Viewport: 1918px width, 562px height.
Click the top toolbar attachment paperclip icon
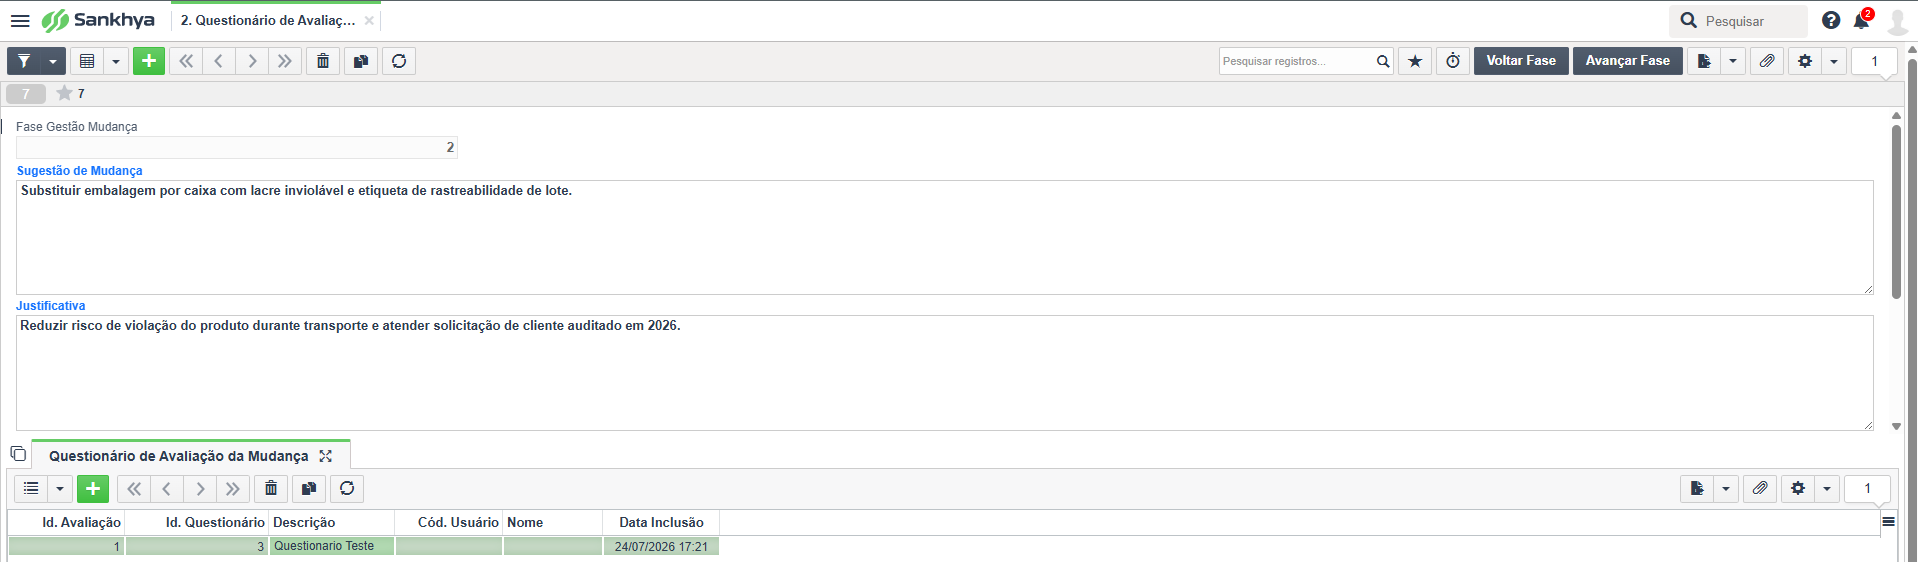[x=1767, y=61]
